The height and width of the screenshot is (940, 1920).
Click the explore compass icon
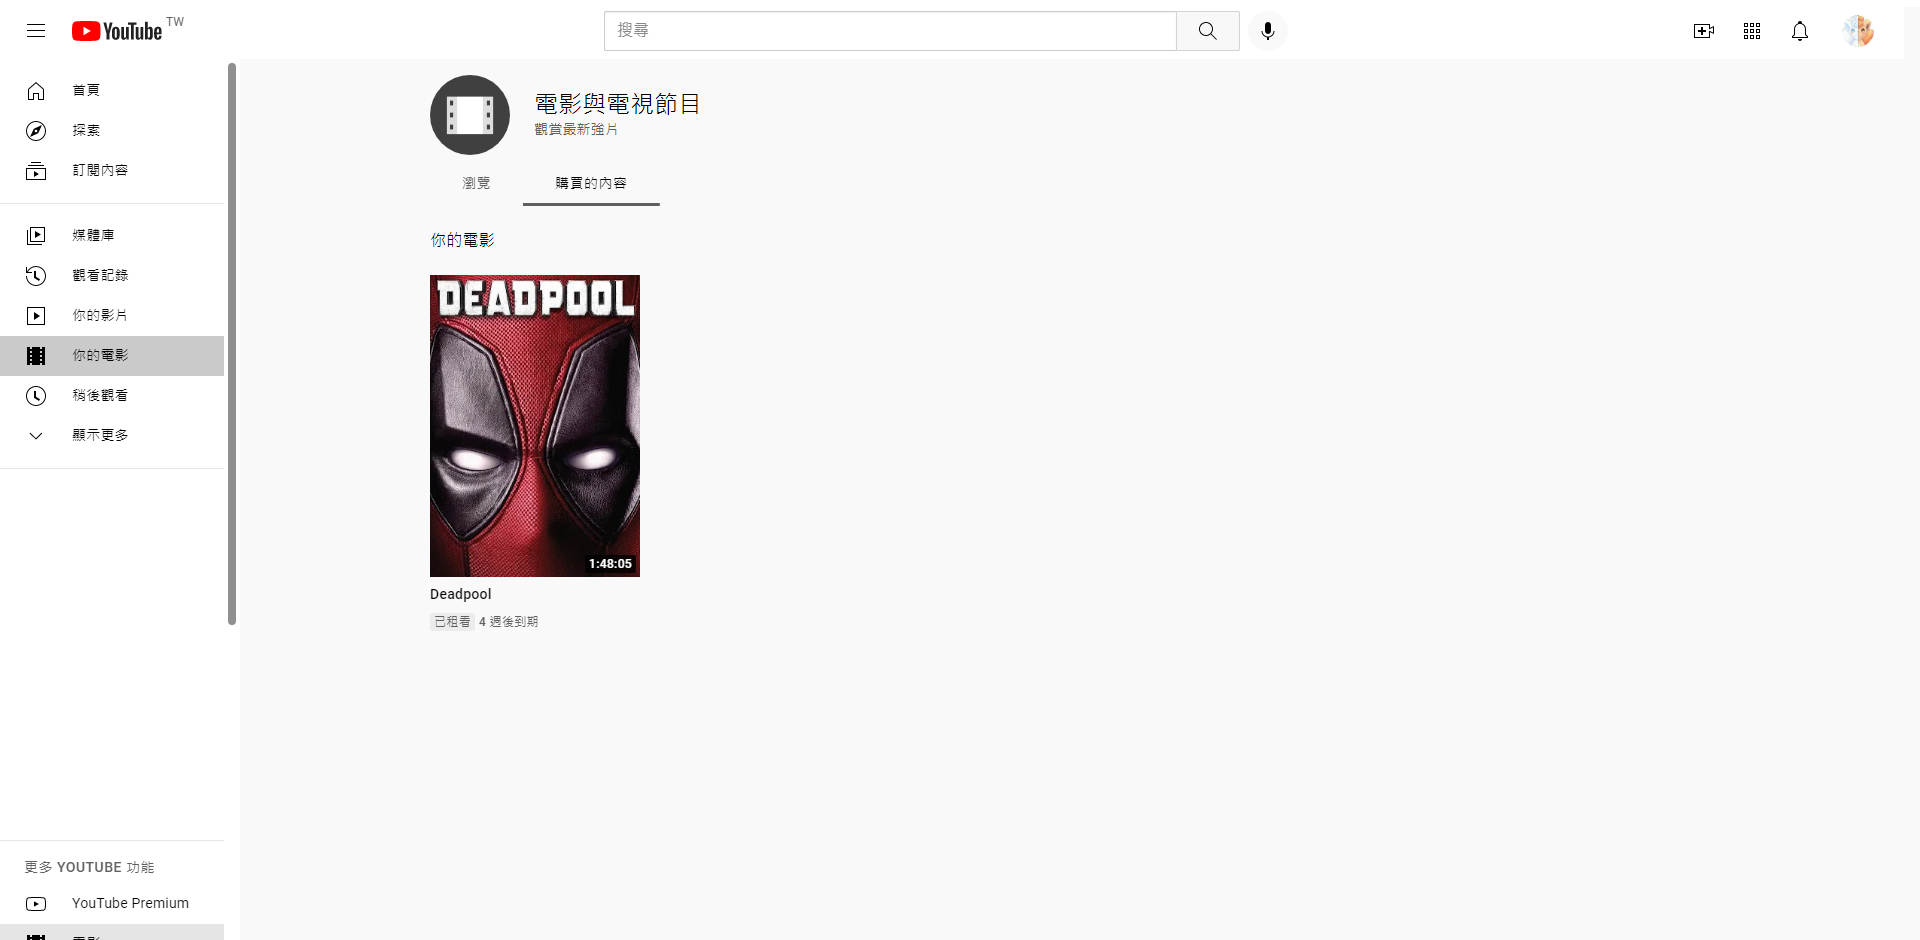[36, 131]
